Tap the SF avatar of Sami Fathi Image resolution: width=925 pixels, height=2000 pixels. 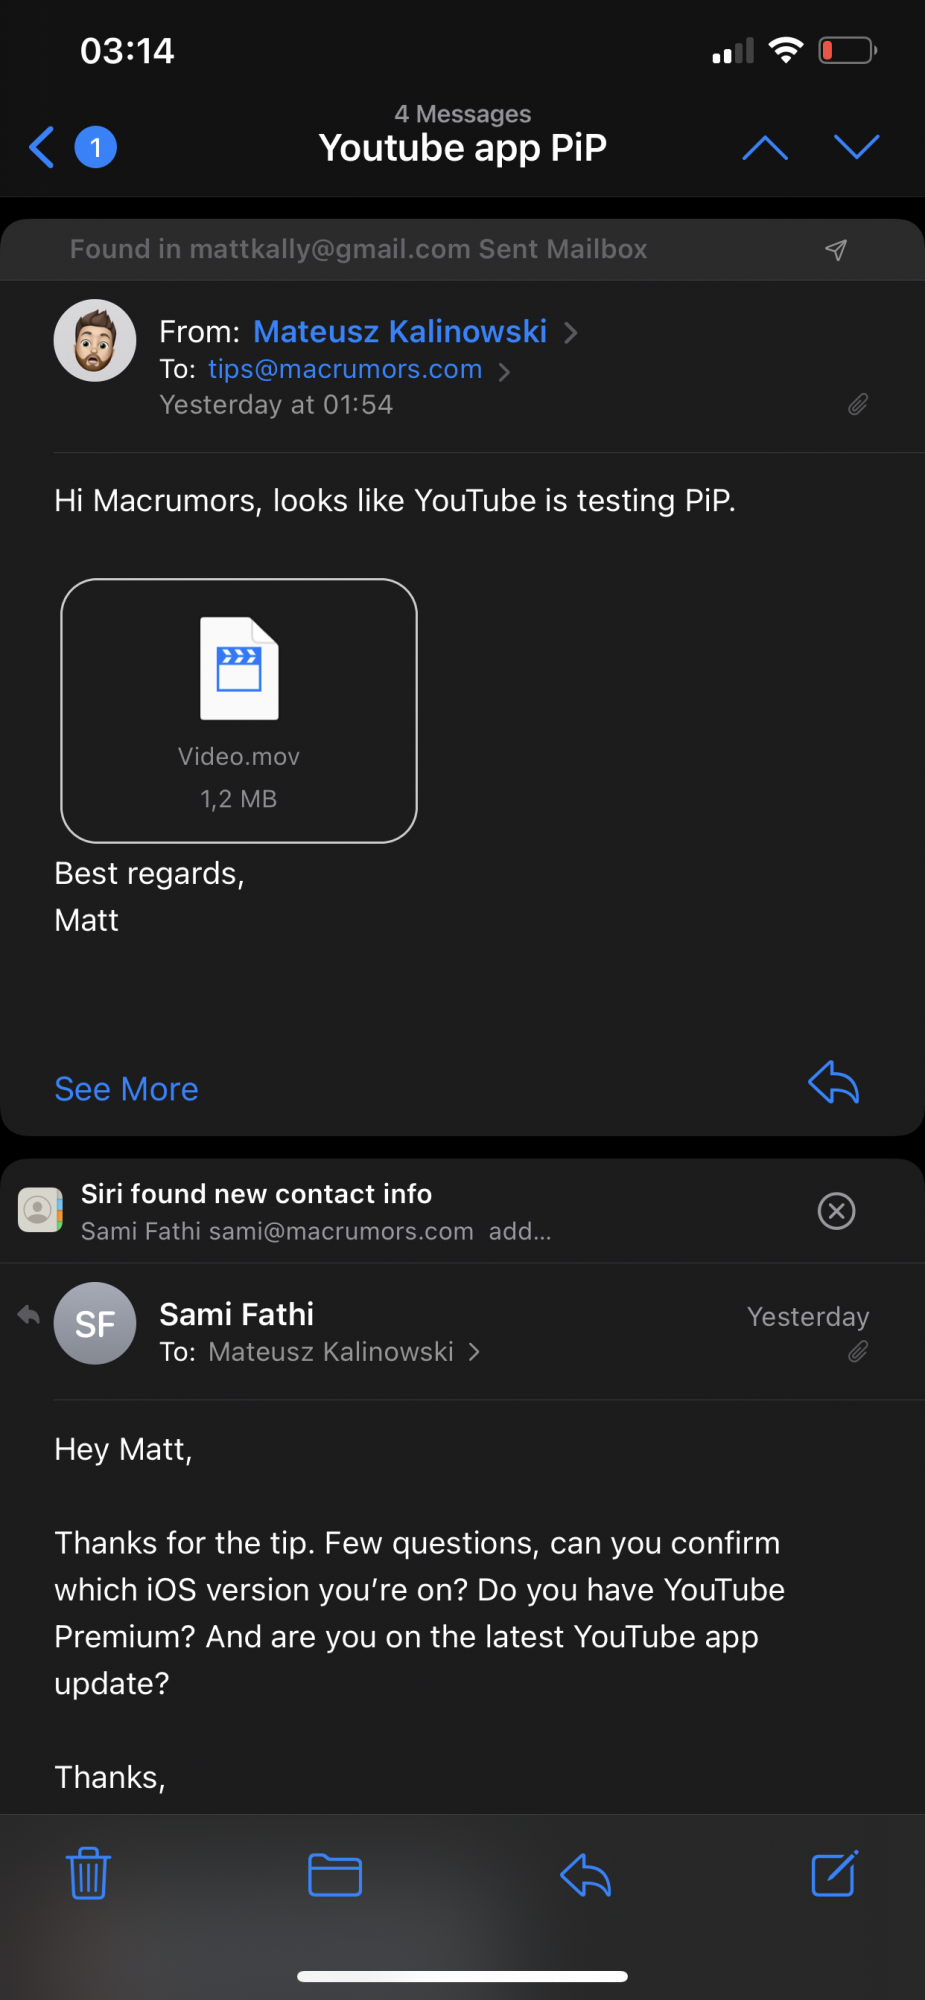[95, 1323]
